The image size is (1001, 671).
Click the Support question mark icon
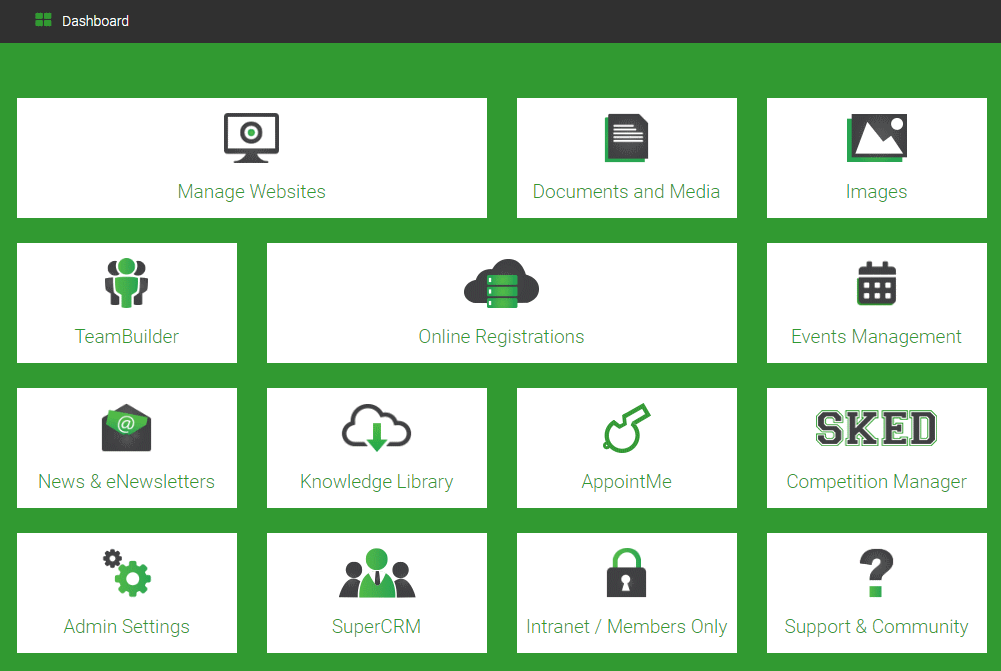[877, 573]
